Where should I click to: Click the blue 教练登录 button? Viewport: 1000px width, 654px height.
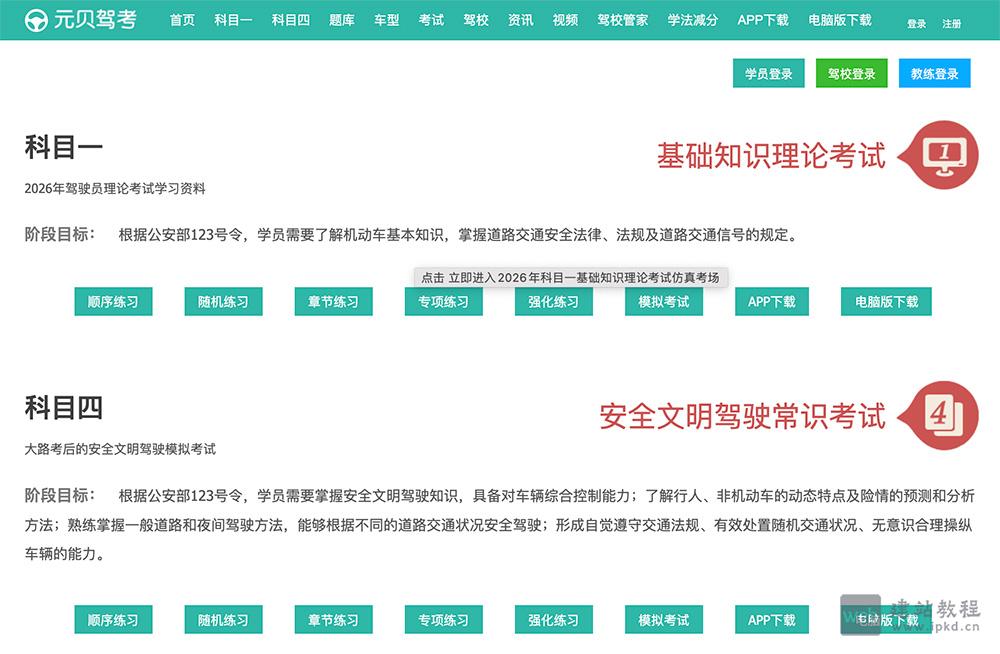point(933,73)
